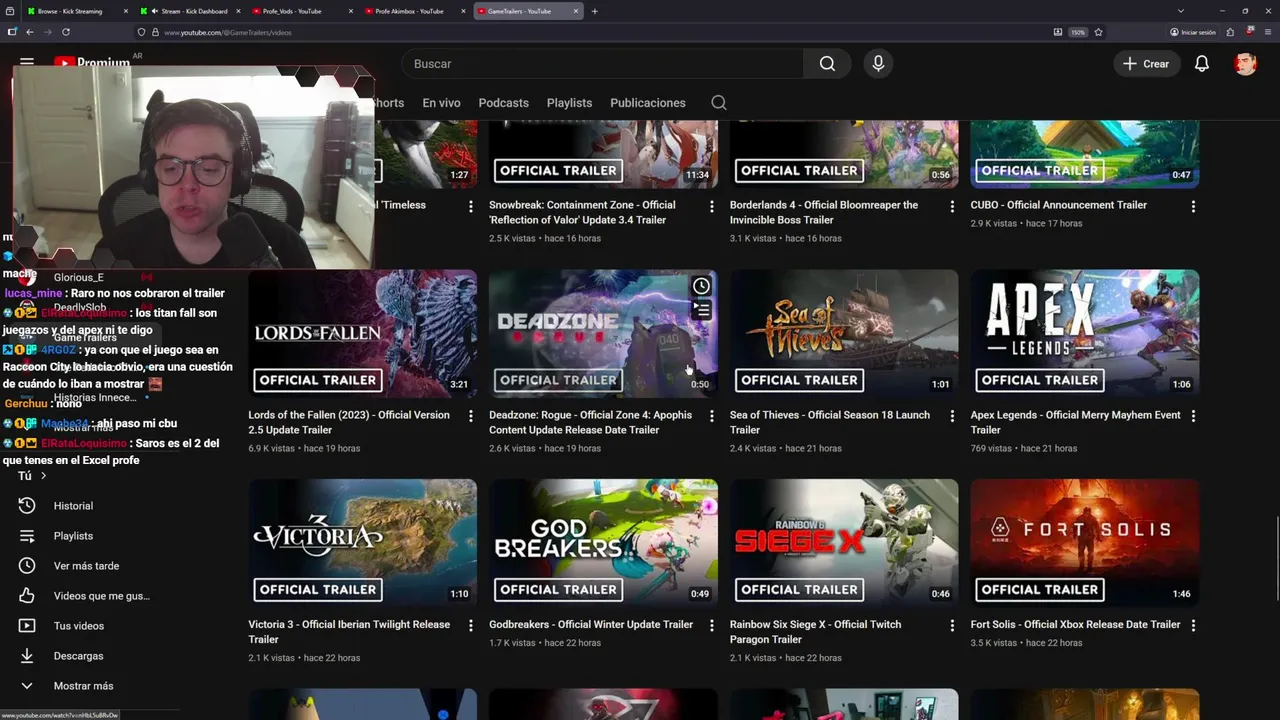The height and width of the screenshot is (720, 1280).
Task: Bookmark this page with star icon
Action: tap(1098, 32)
